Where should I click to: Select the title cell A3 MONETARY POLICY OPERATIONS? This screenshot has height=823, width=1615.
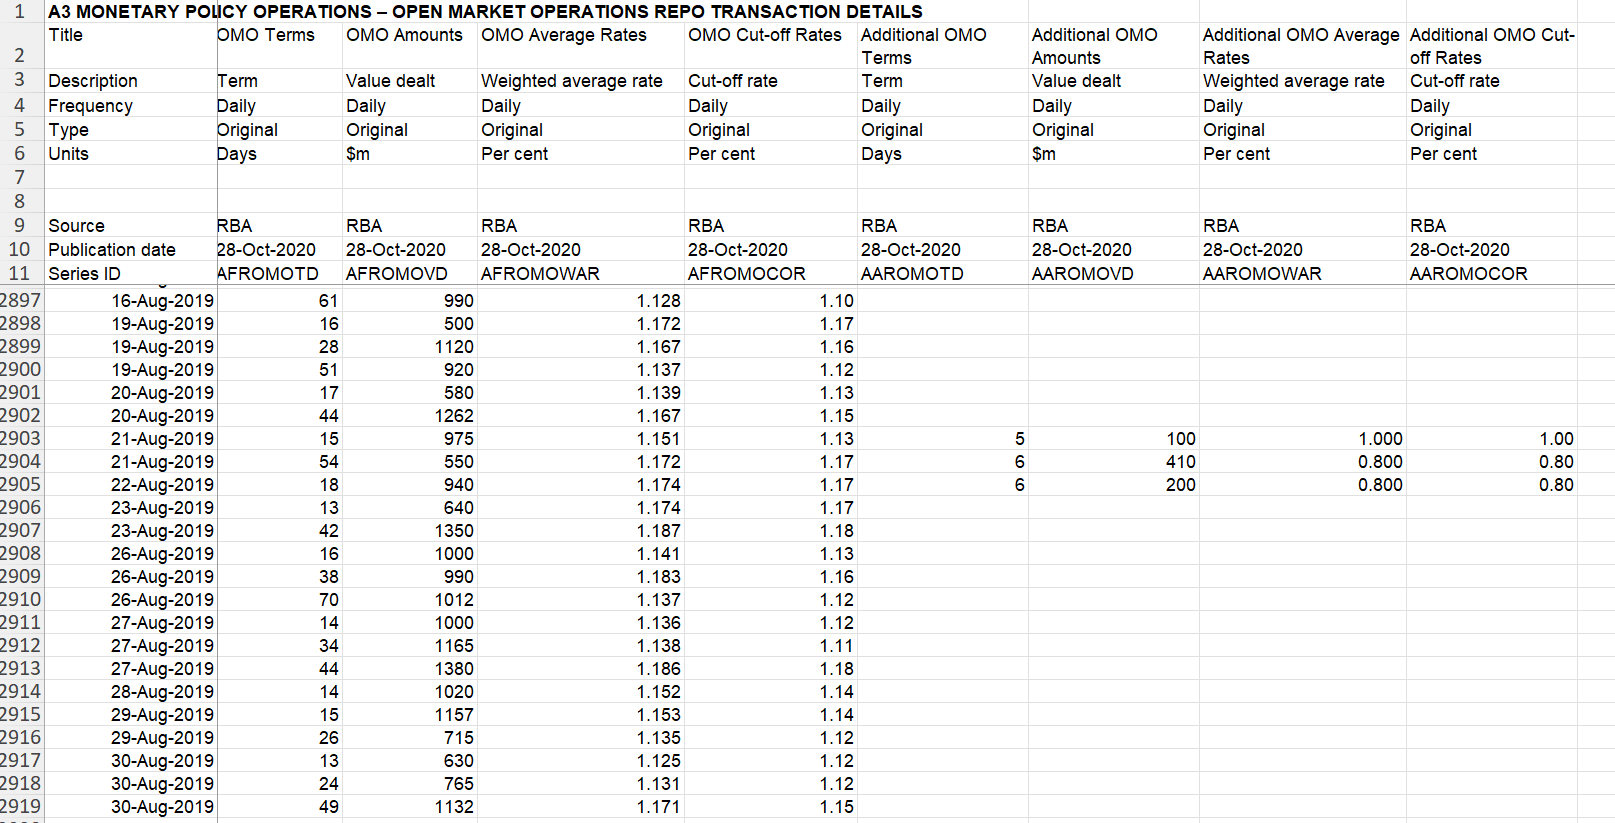coord(485,12)
